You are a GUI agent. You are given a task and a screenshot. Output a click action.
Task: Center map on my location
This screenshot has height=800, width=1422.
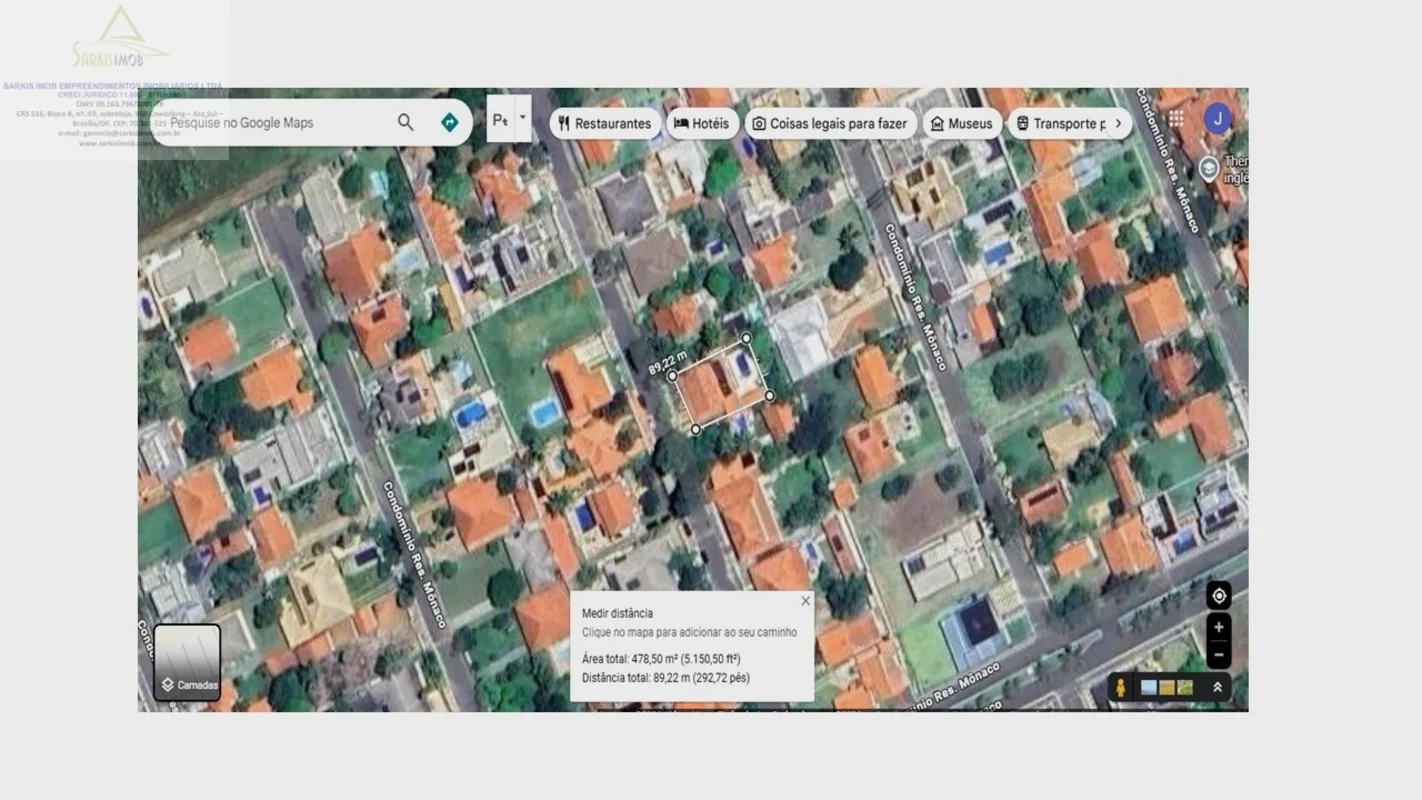[1218, 596]
